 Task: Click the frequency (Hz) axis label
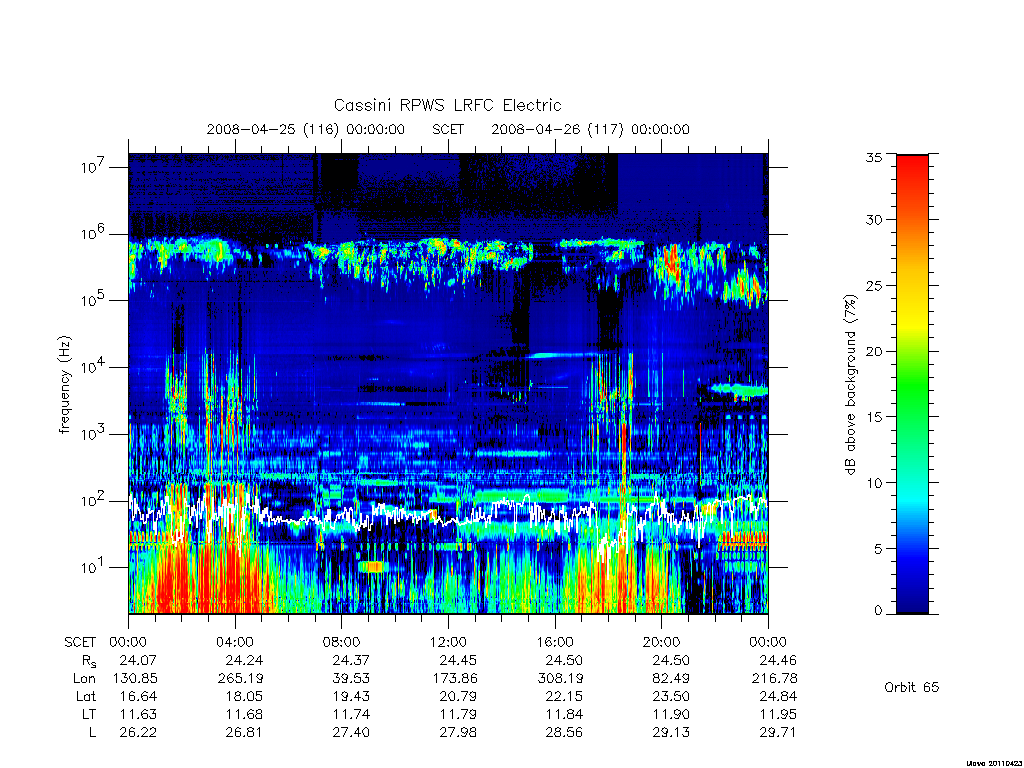64,385
